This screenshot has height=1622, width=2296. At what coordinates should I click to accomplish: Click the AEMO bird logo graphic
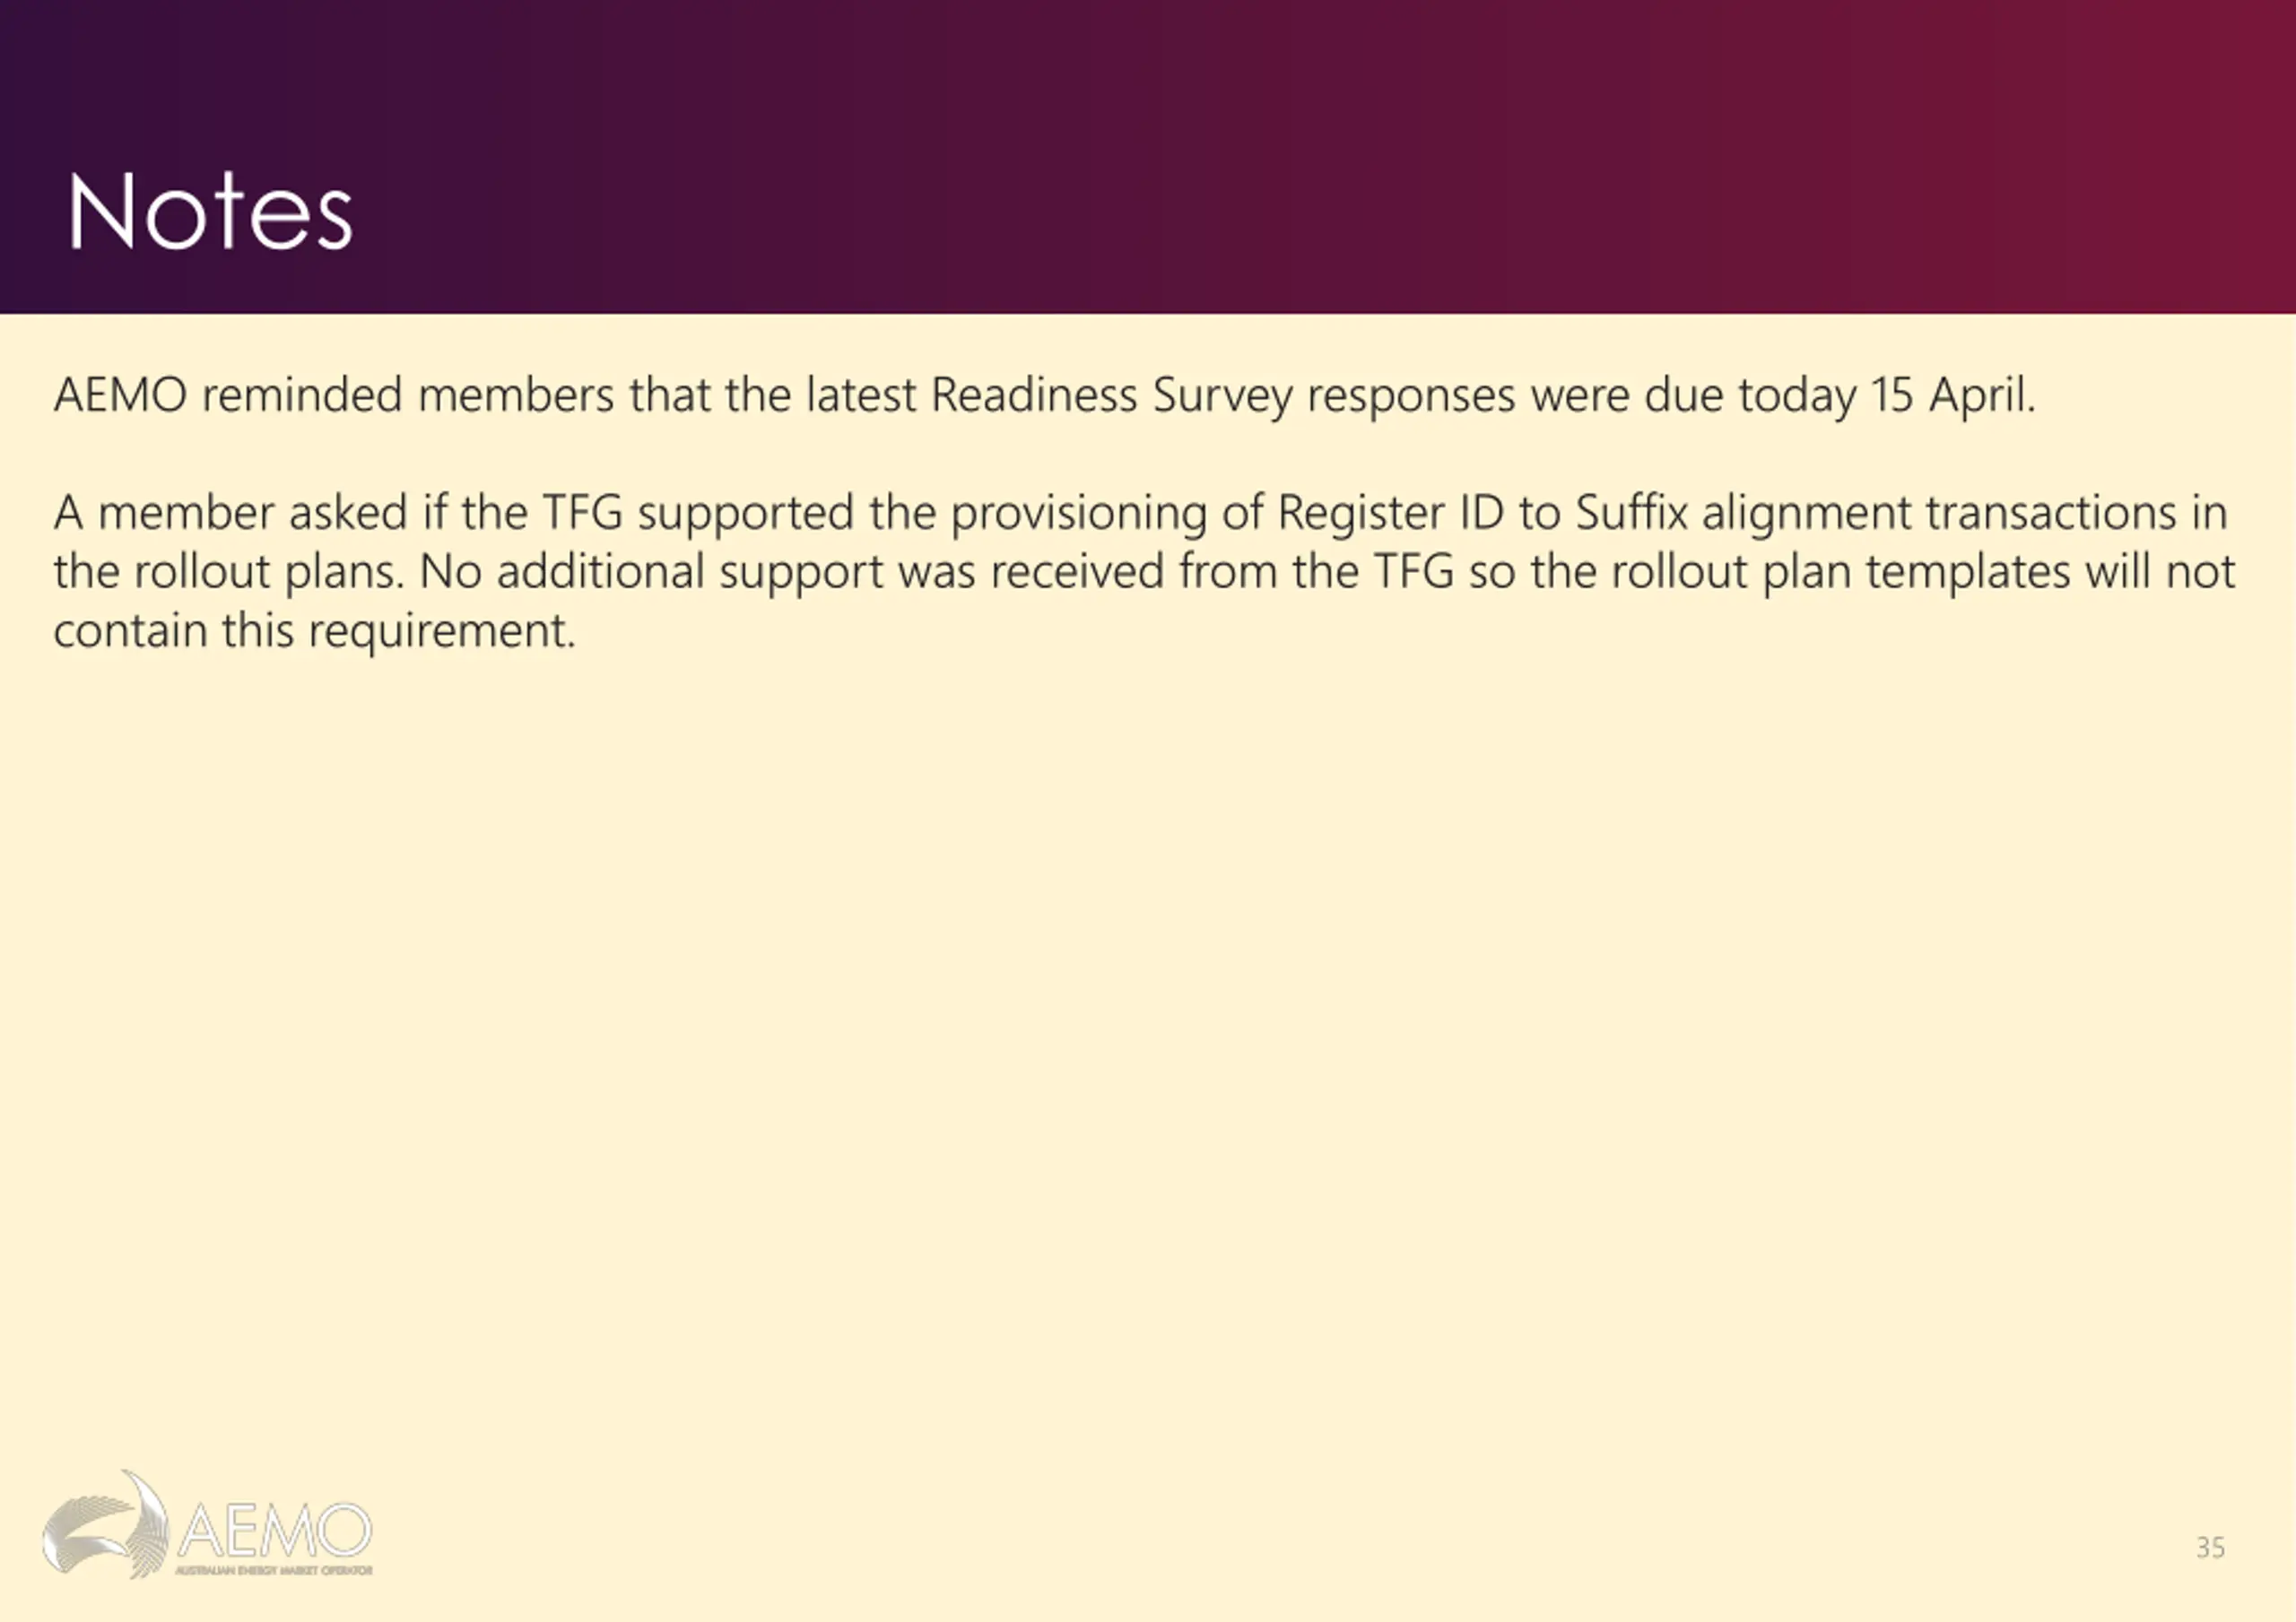pos(105,1524)
